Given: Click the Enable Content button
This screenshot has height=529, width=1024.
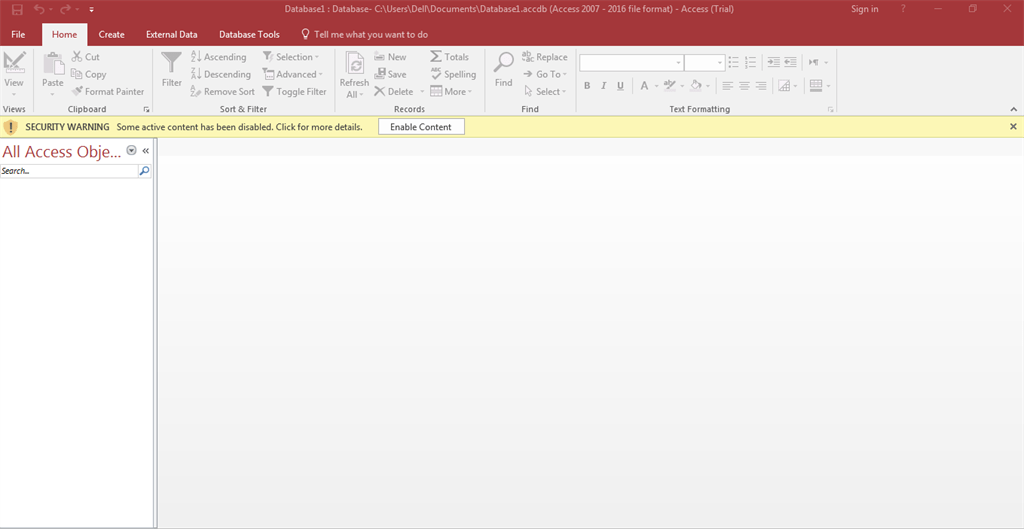Looking at the screenshot, I should (x=421, y=127).
